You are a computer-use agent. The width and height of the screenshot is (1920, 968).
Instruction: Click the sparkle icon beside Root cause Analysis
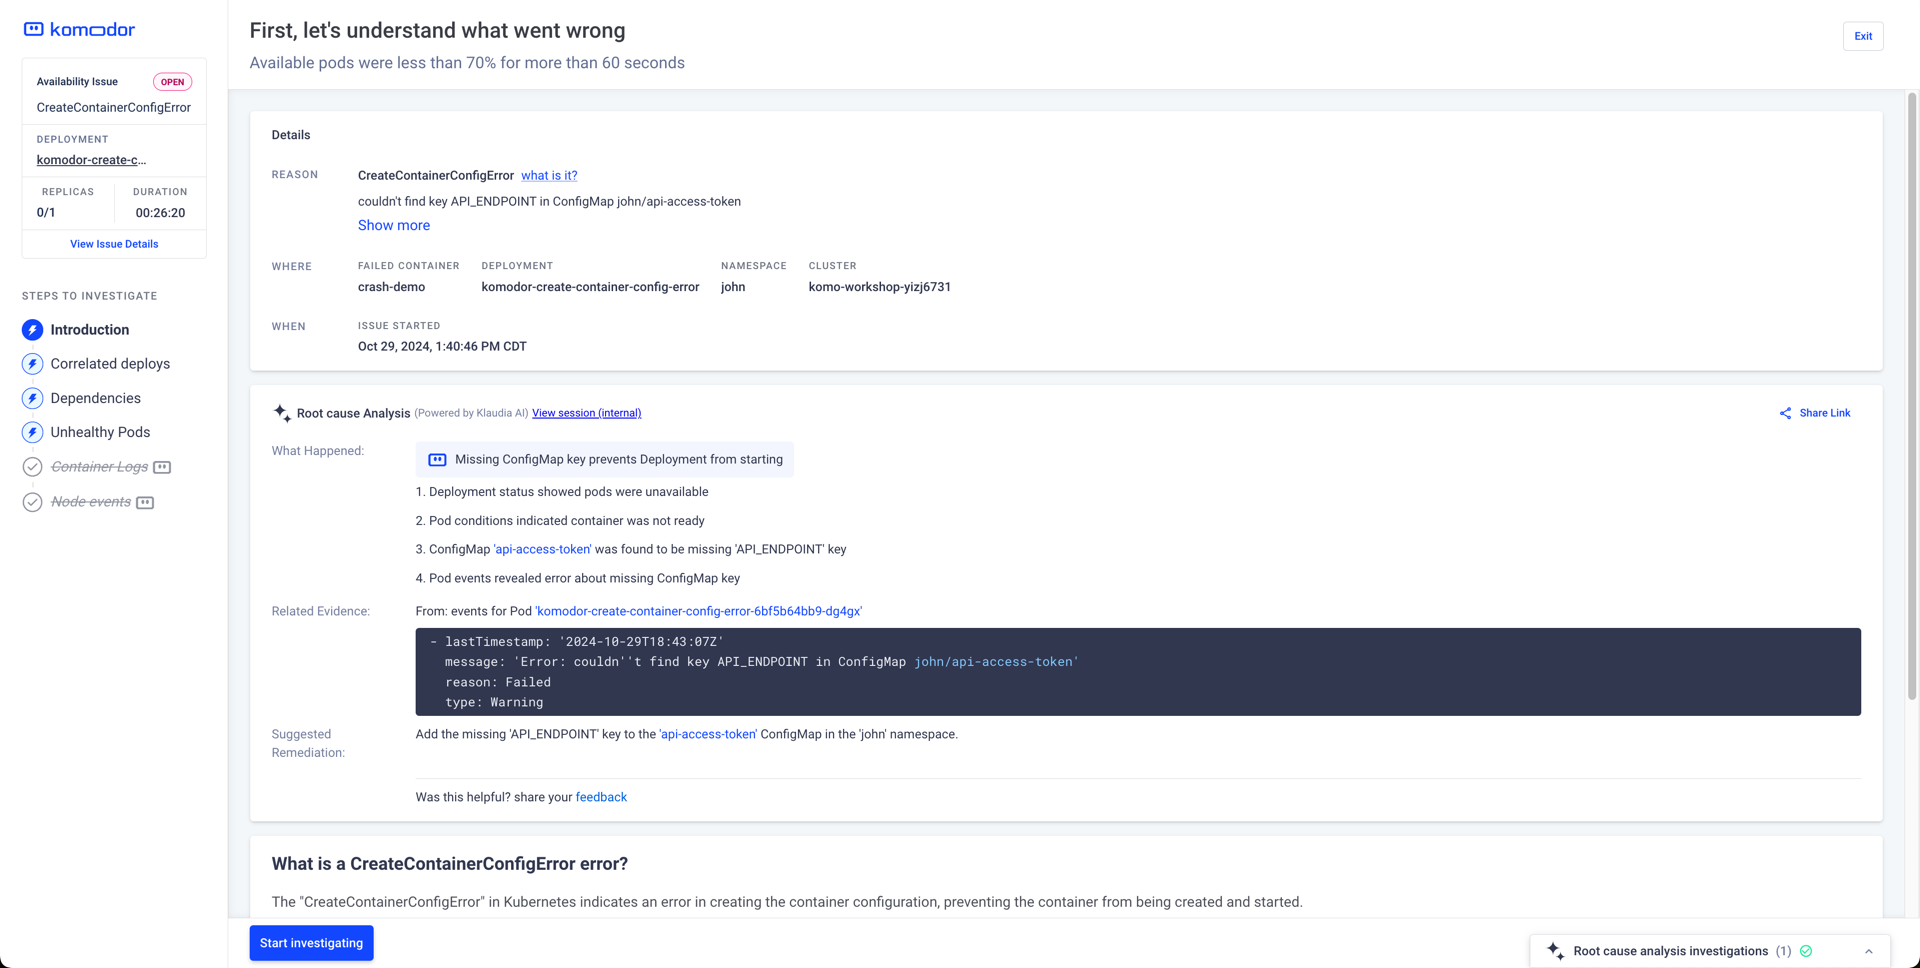point(282,413)
